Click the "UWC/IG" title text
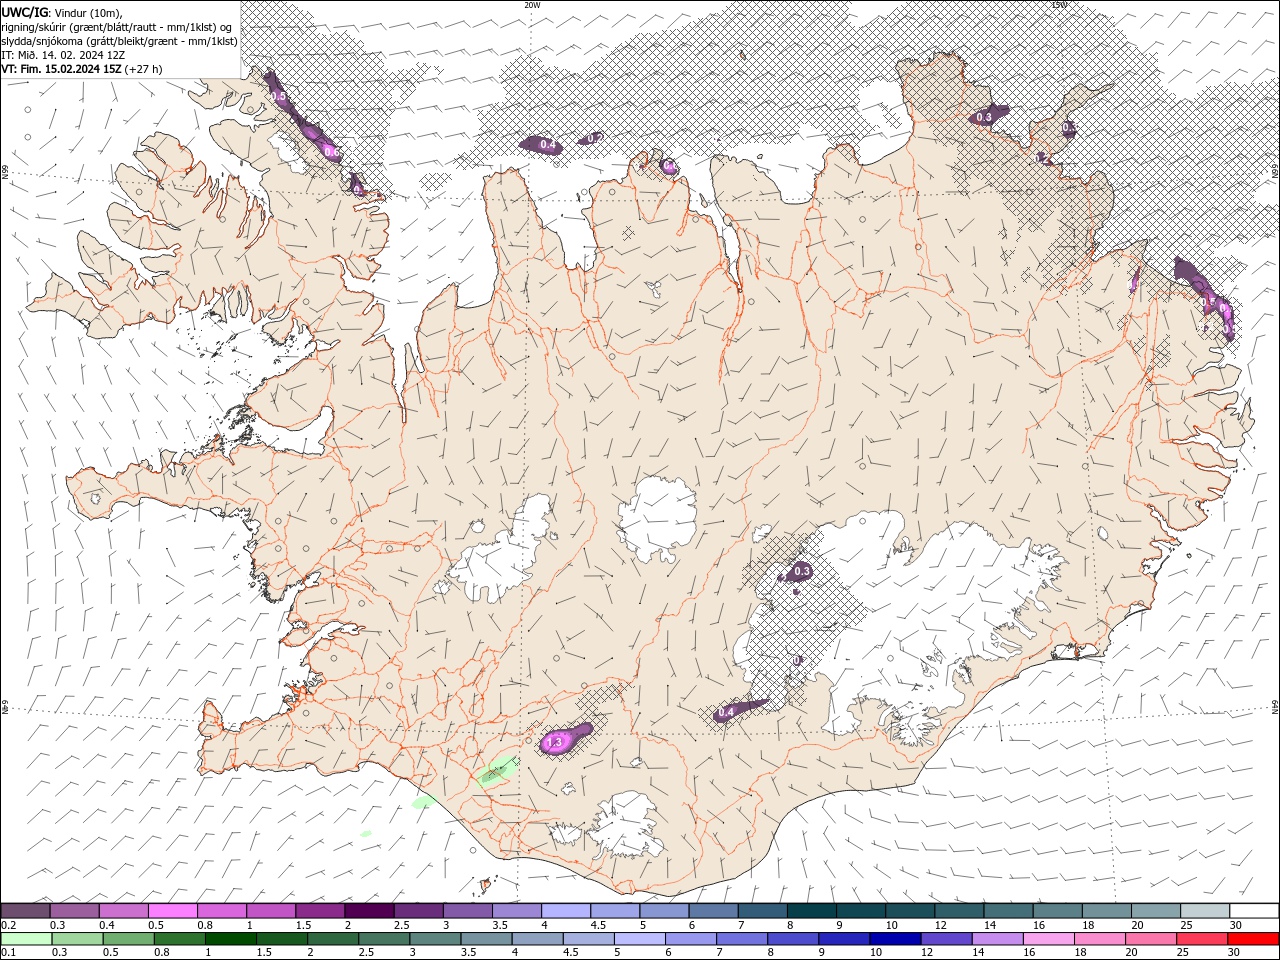 (25, 12)
